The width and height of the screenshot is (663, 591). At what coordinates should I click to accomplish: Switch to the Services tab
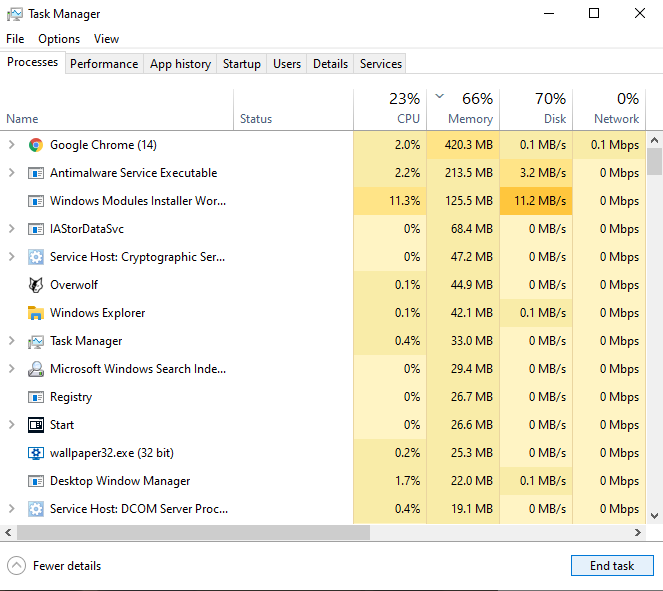click(381, 64)
